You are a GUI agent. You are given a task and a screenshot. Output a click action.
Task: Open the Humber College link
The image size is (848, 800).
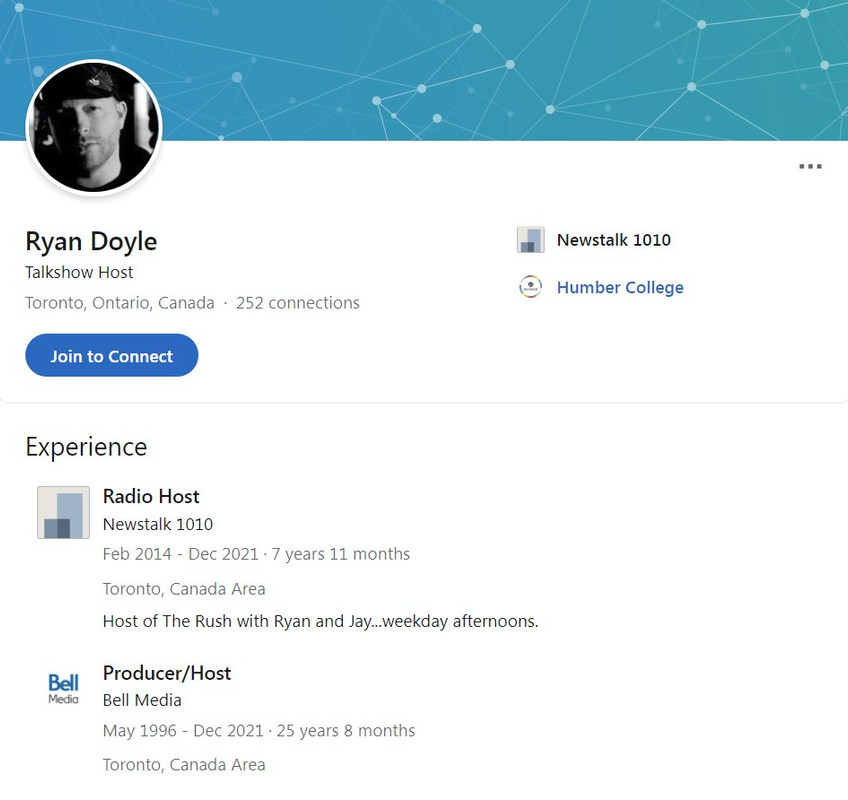[620, 287]
